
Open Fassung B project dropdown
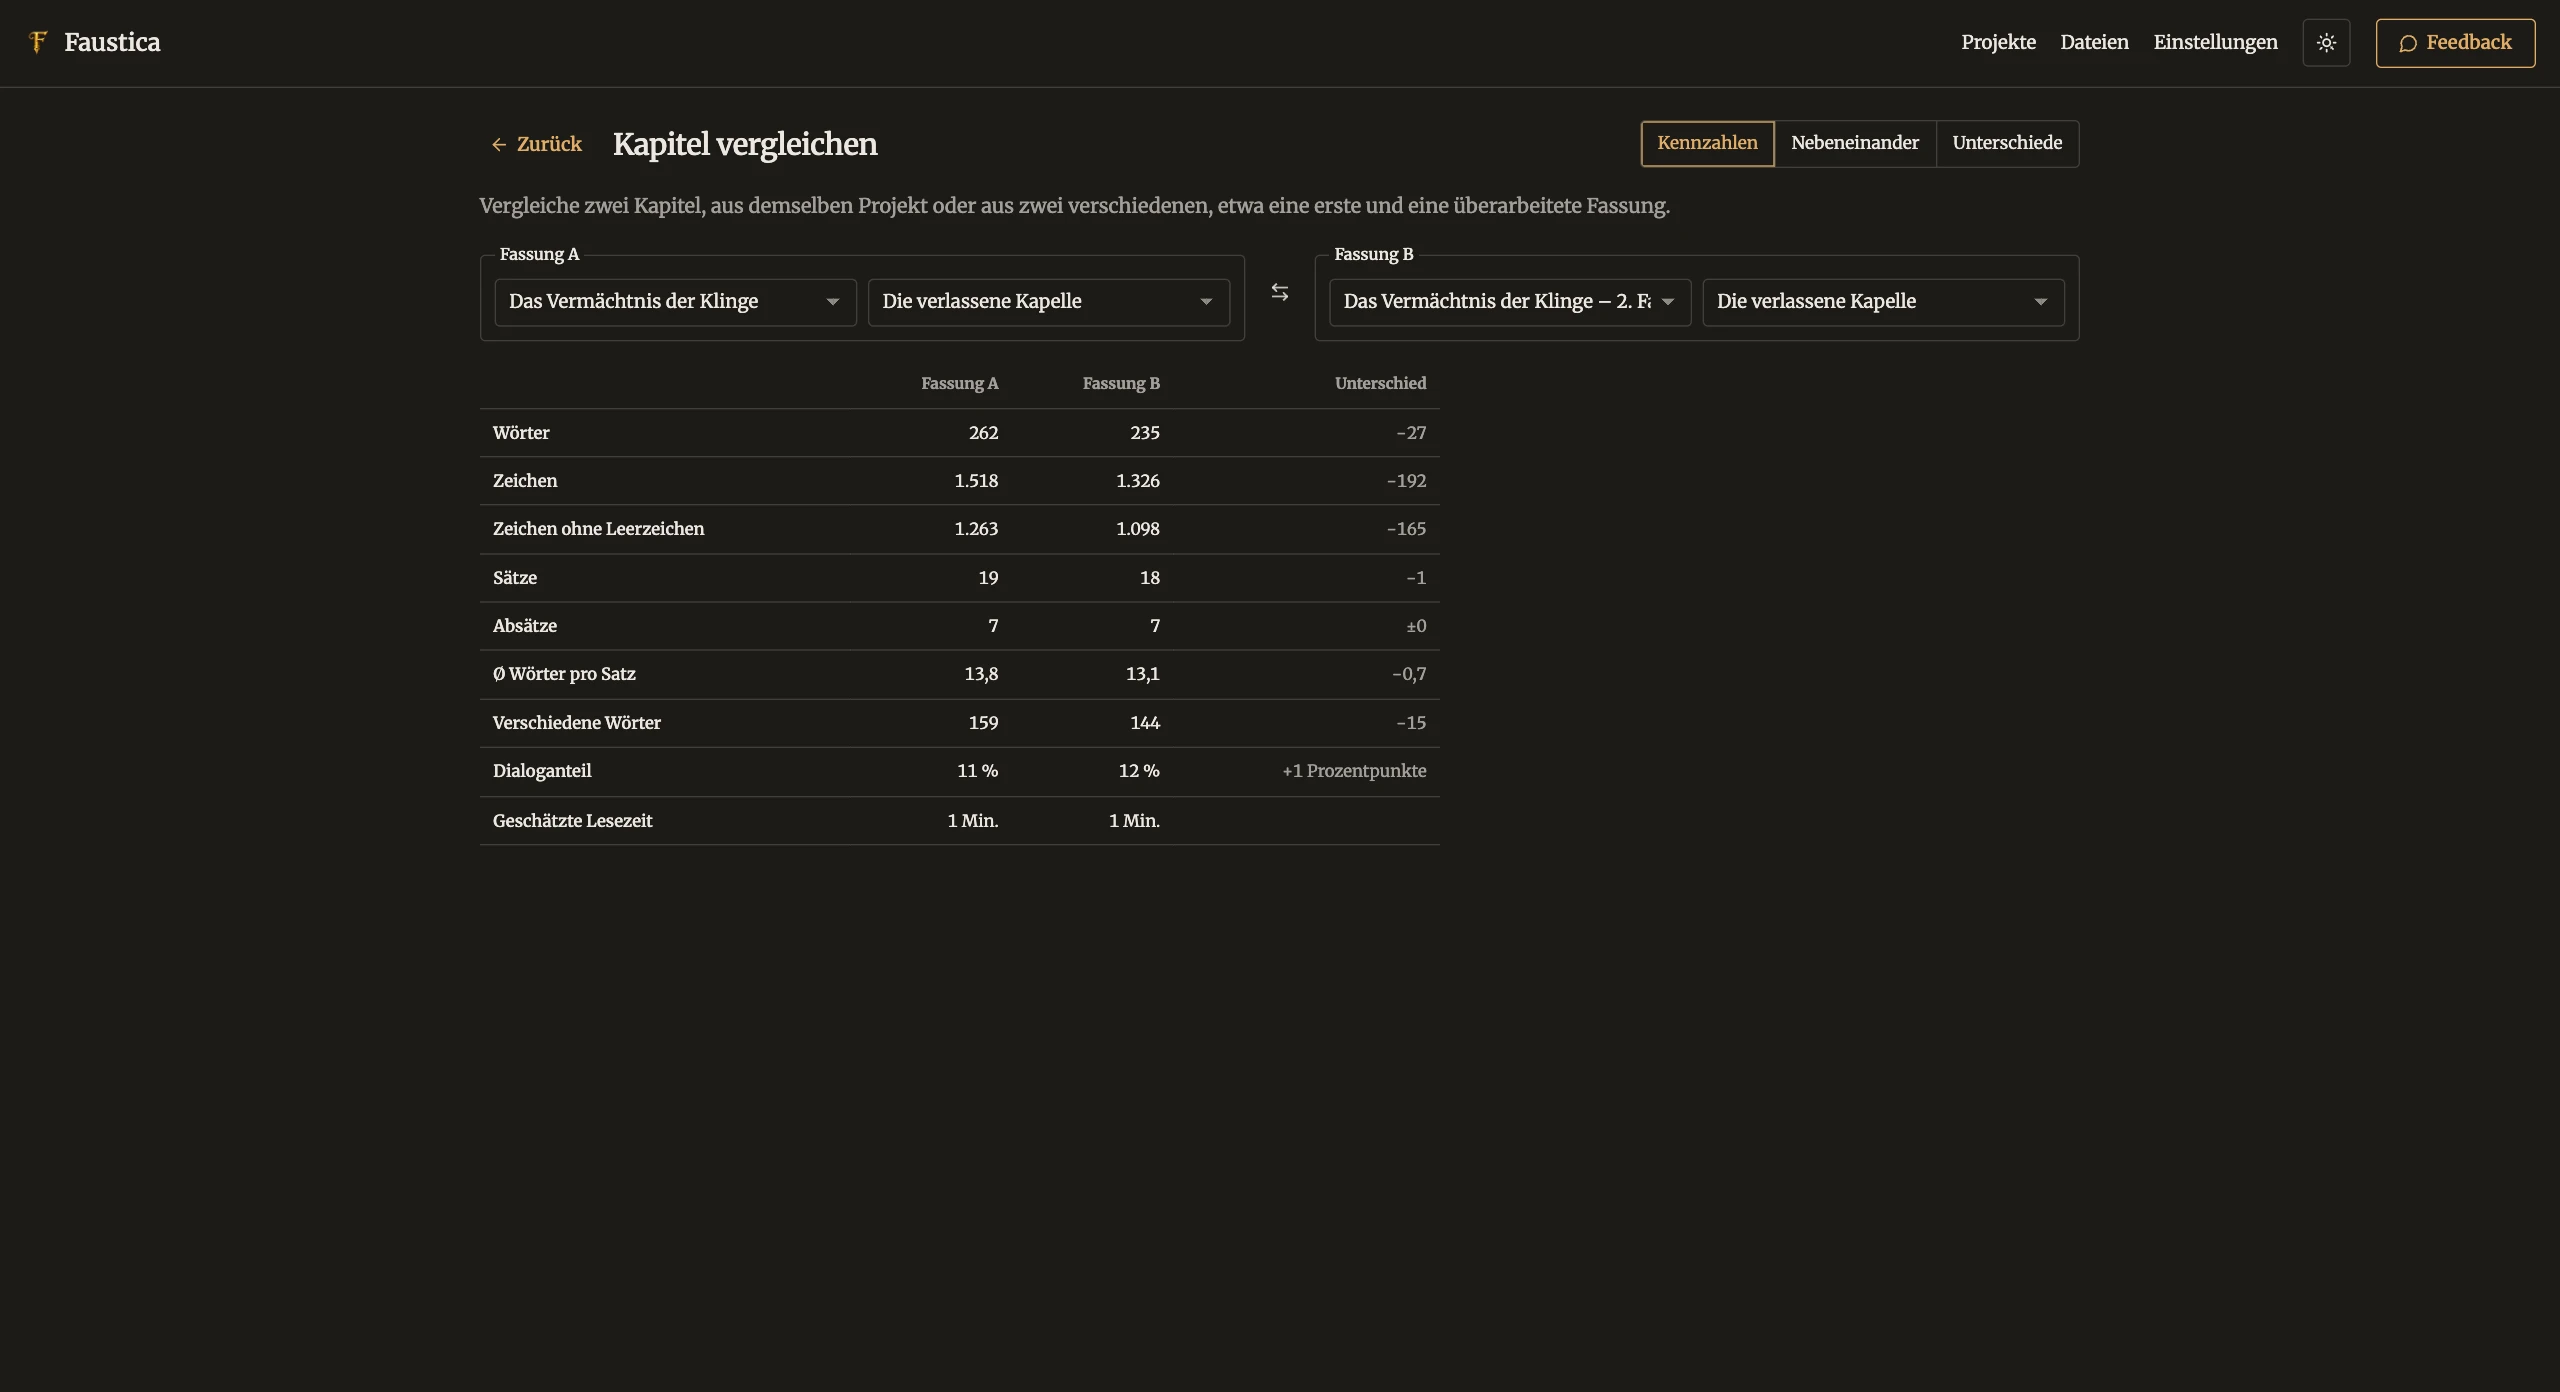(1509, 302)
